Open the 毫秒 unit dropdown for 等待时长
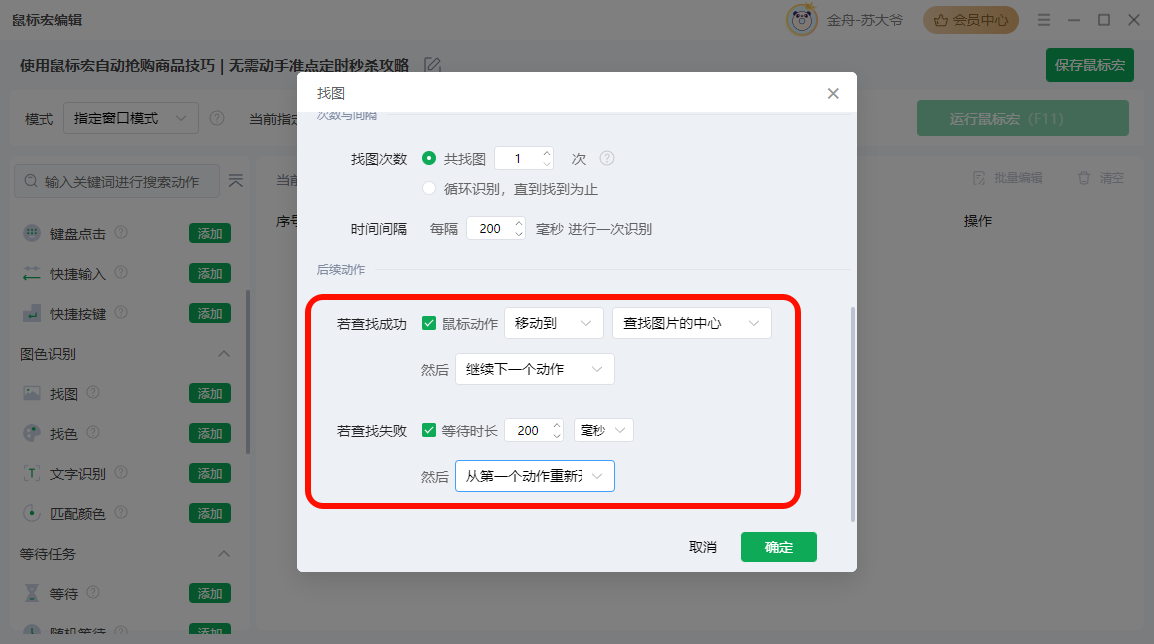Image resolution: width=1154 pixels, height=644 pixels. (x=603, y=431)
